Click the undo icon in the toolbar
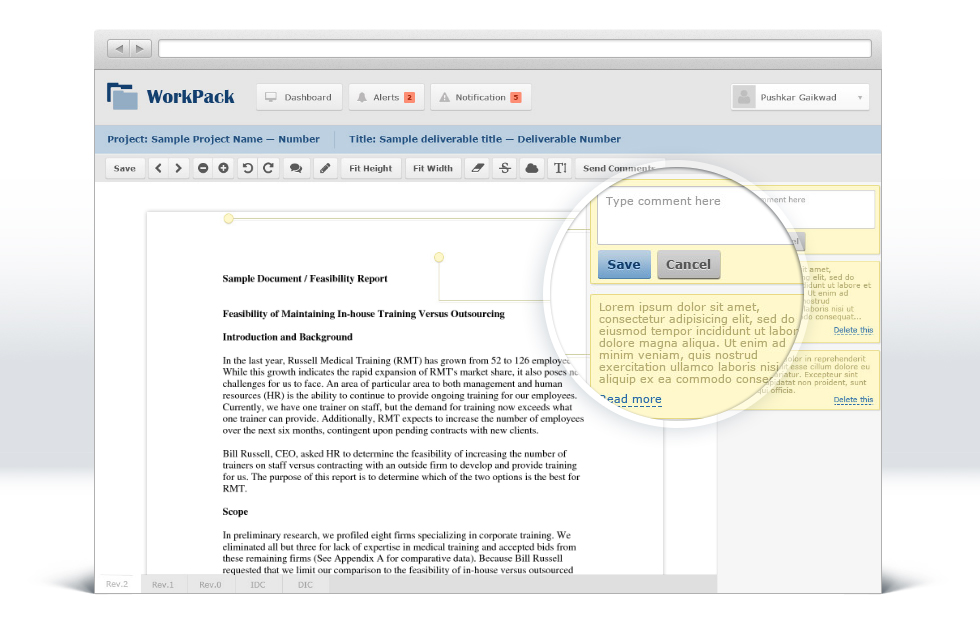 (x=246, y=168)
